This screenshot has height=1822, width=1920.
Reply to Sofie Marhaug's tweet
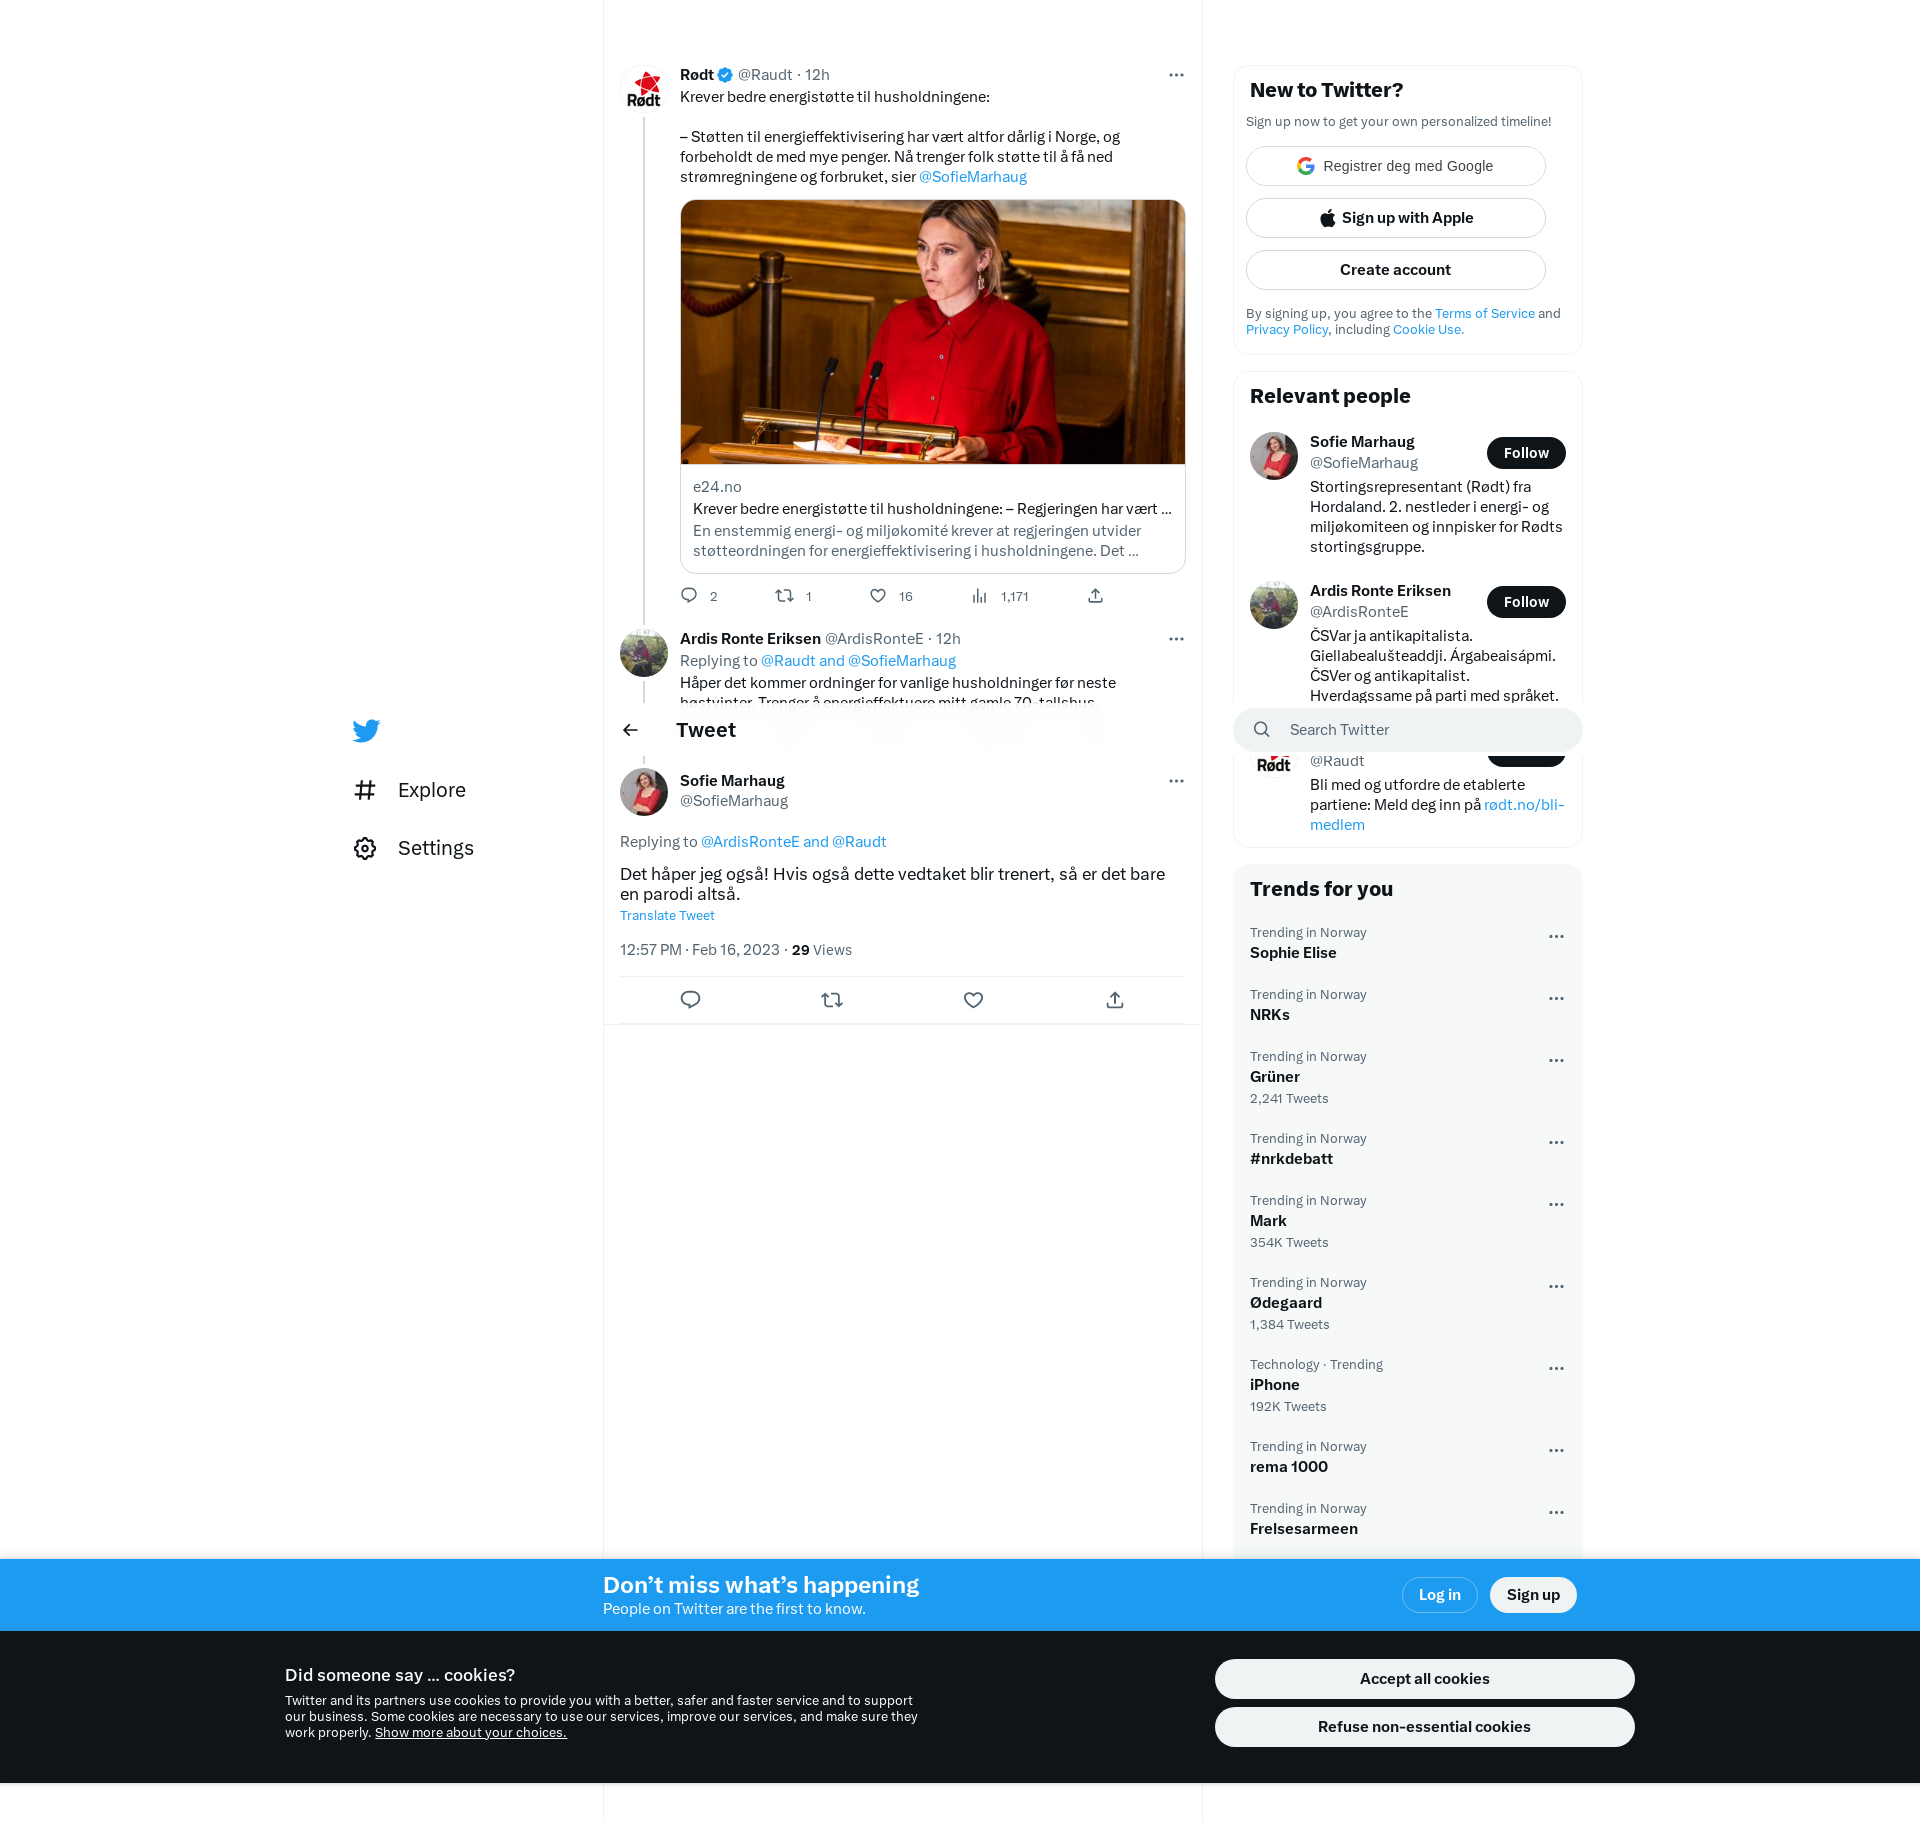(x=690, y=1000)
